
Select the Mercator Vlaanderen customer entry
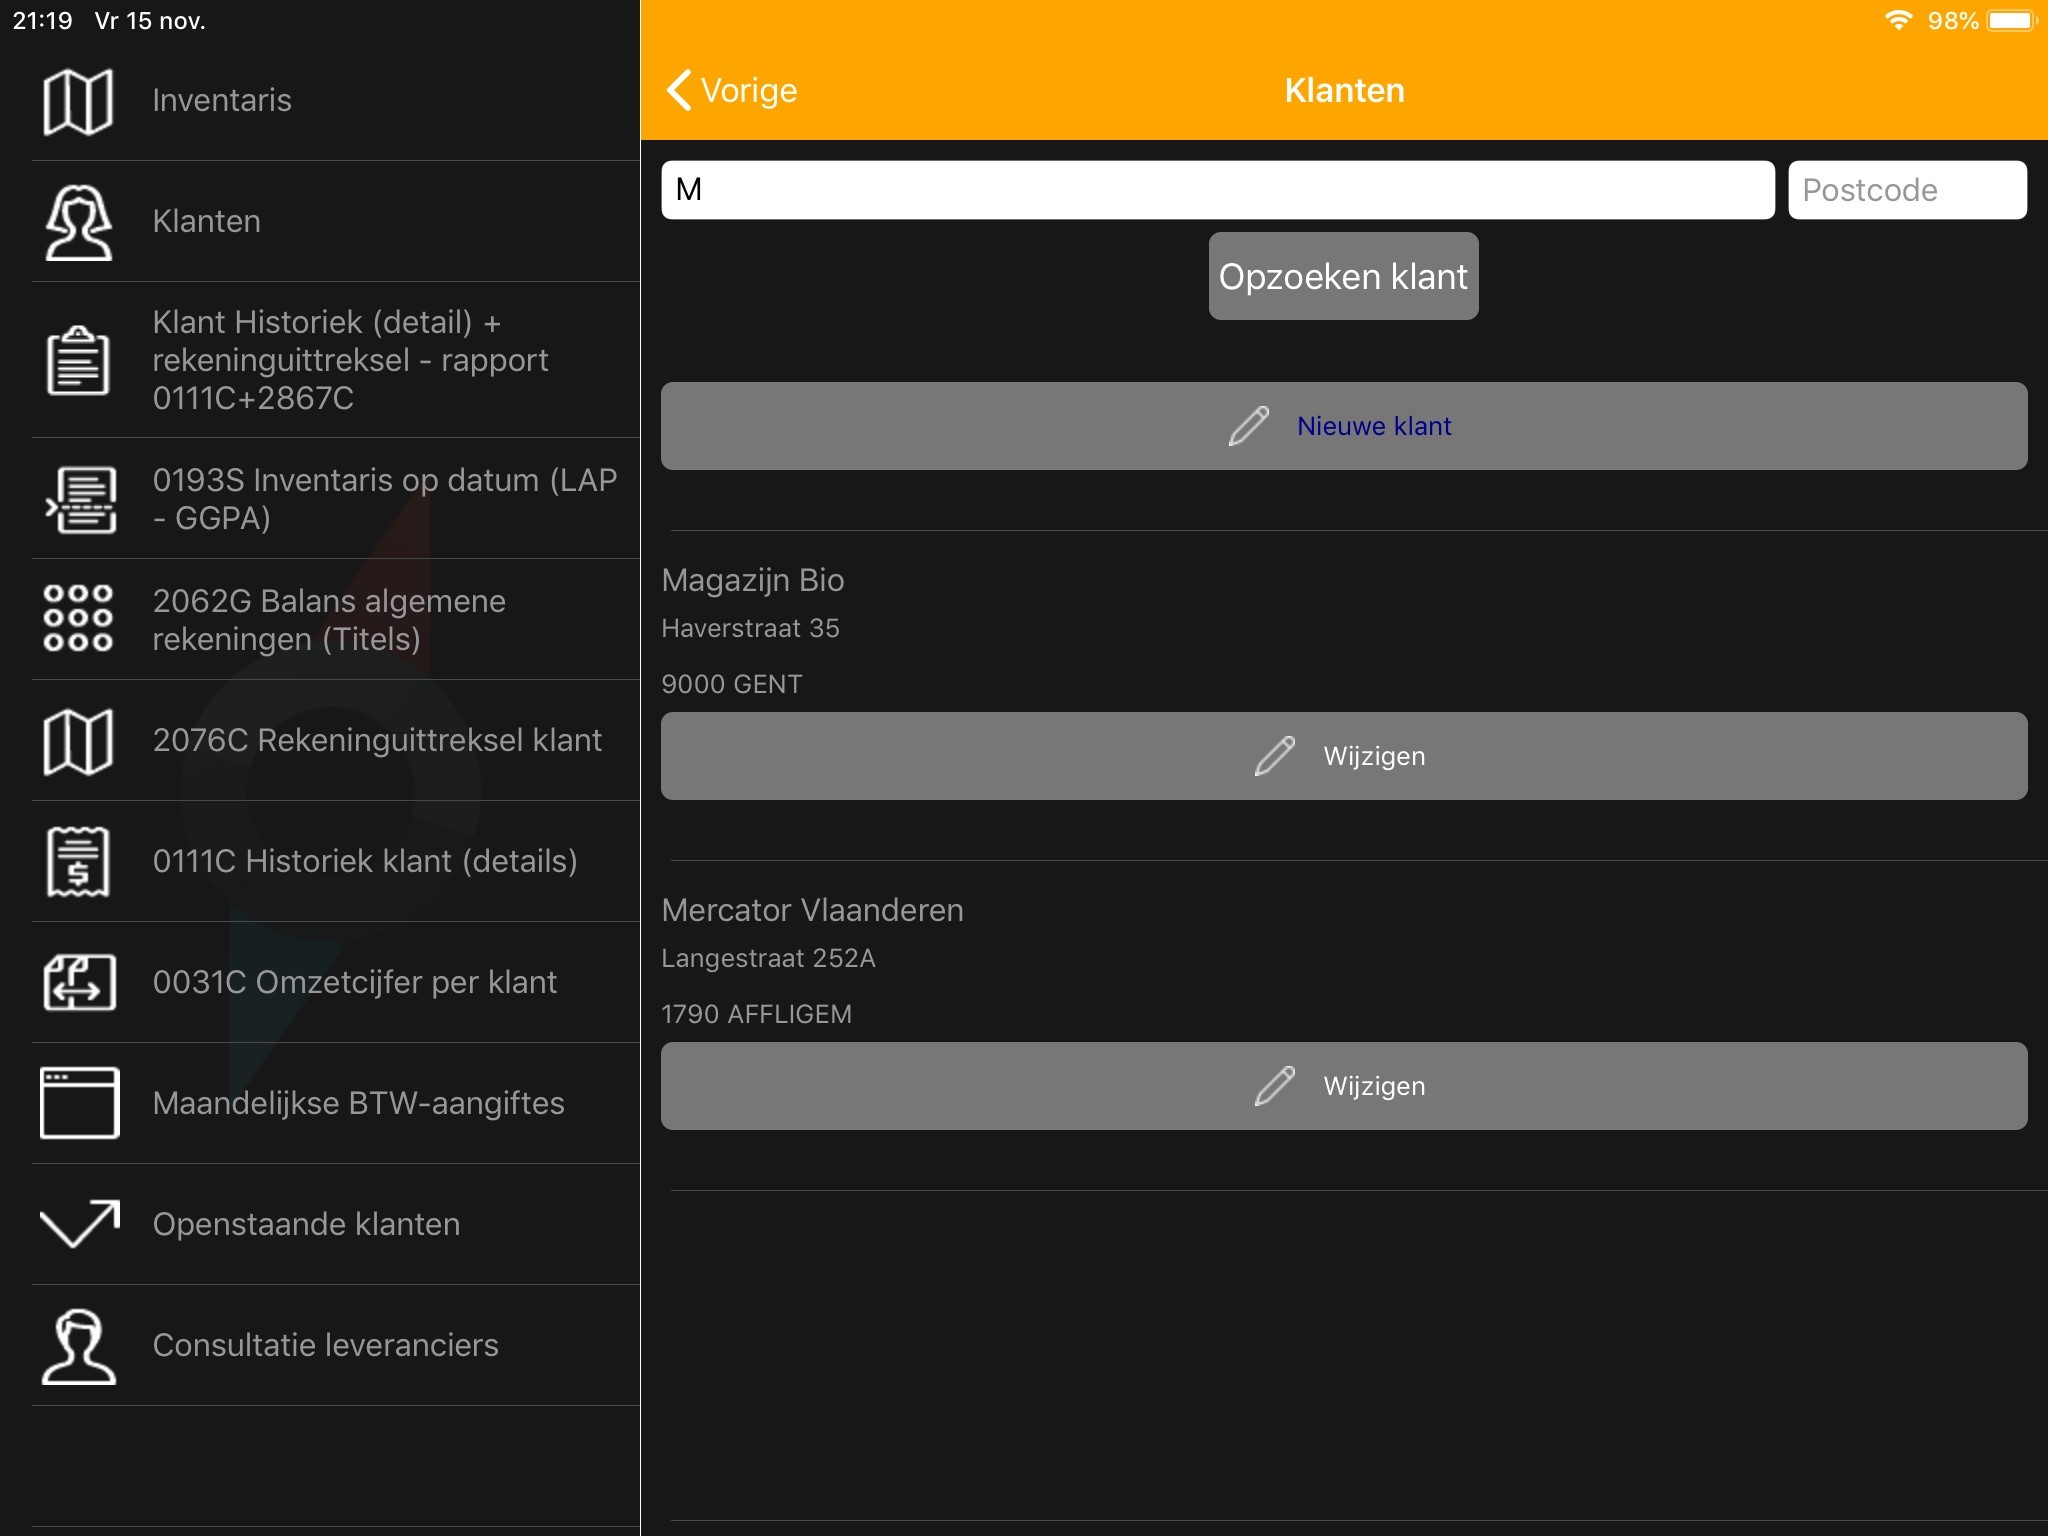[x=812, y=911]
